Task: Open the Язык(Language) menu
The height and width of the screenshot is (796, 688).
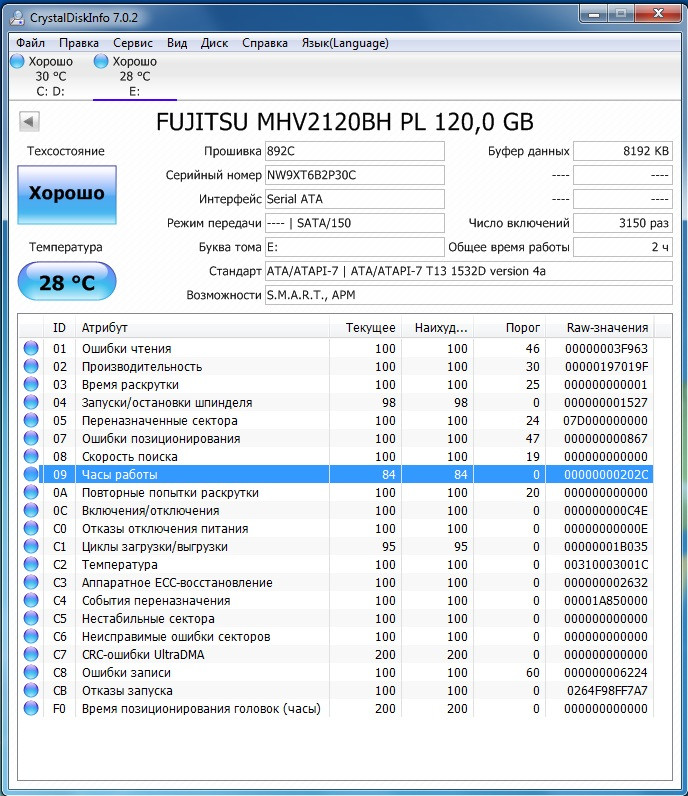Action: [x=345, y=43]
